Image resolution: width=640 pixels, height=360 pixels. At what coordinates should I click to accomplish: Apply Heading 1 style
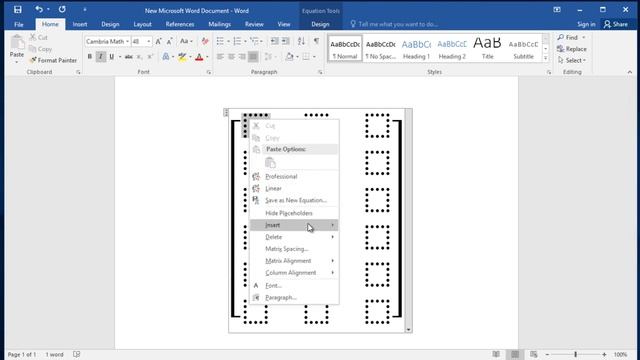coord(416,49)
